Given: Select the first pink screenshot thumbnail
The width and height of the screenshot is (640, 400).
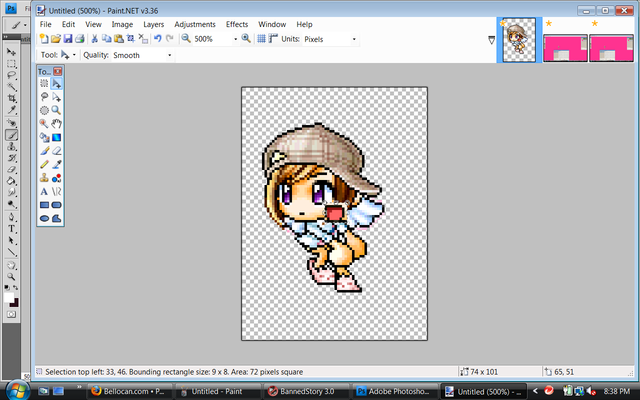Looking at the screenshot, I should point(565,48).
